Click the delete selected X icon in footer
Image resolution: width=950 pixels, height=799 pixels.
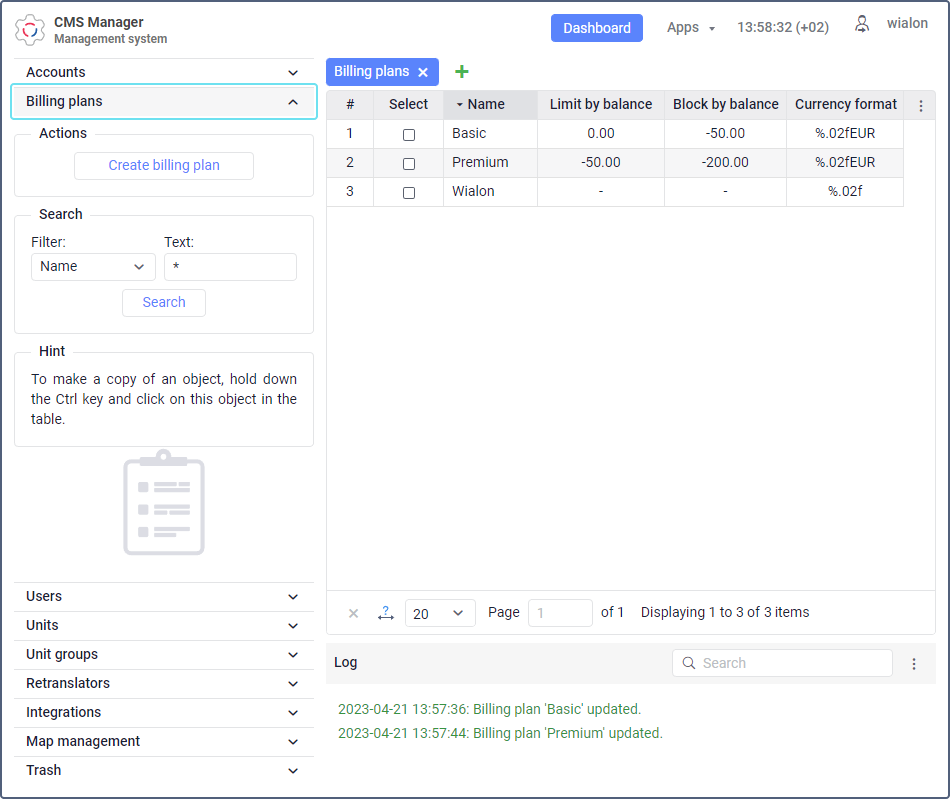(x=353, y=613)
